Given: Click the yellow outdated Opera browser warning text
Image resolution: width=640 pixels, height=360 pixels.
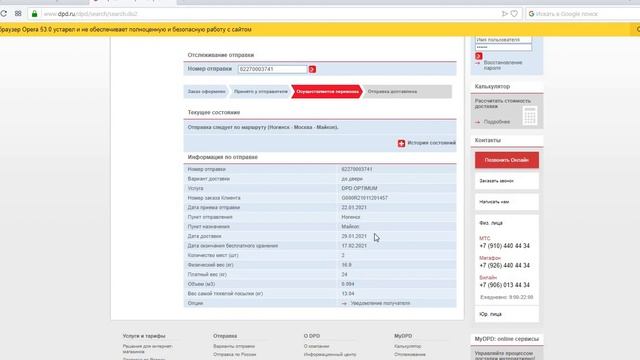Looking at the screenshot, I should [126, 29].
